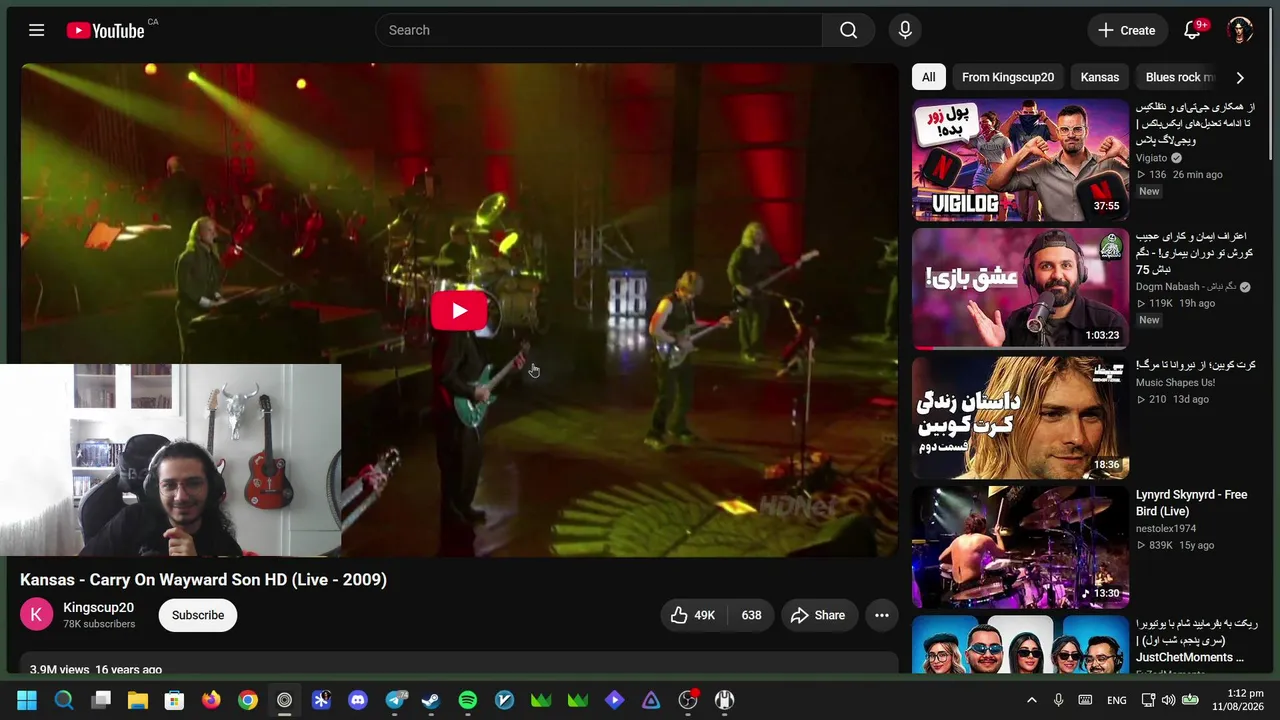Open Discord from the taskbar
Screen dimensions: 1280x720
[x=358, y=700]
